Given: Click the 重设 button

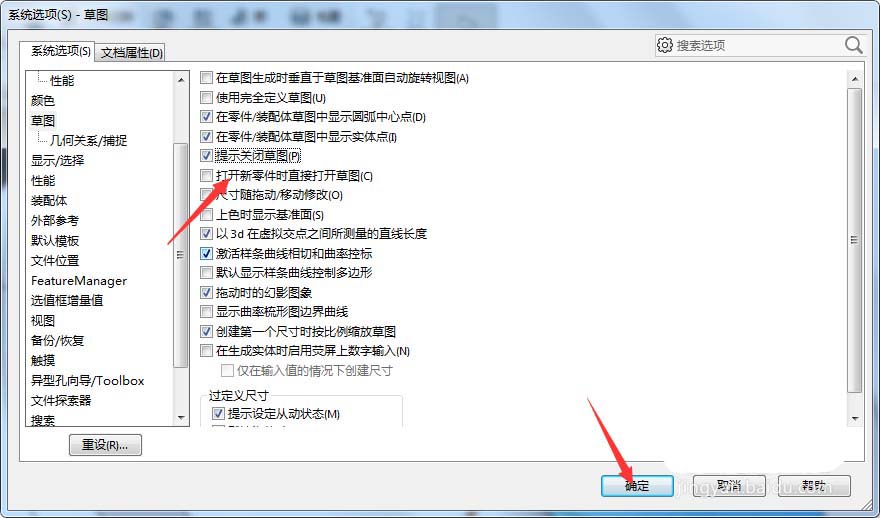Looking at the screenshot, I should tap(105, 445).
